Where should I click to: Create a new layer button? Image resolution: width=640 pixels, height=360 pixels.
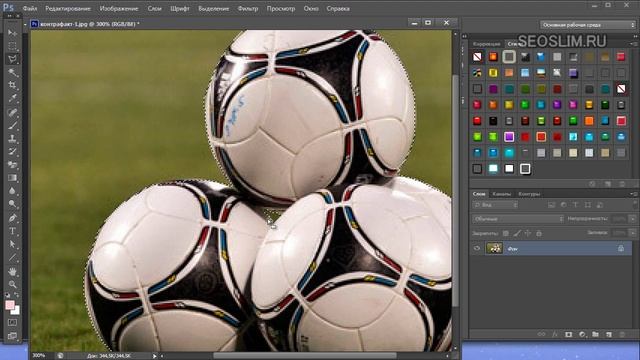(x=609, y=334)
